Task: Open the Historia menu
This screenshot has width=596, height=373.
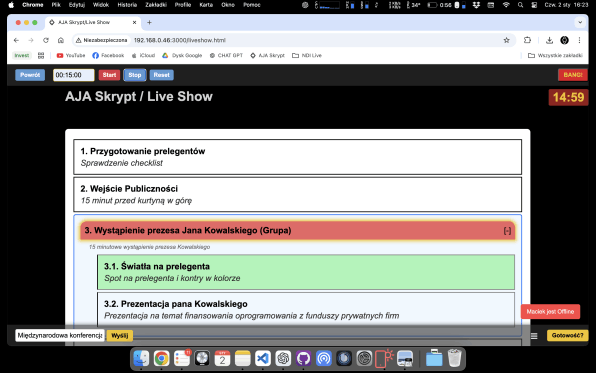Action: point(127,5)
